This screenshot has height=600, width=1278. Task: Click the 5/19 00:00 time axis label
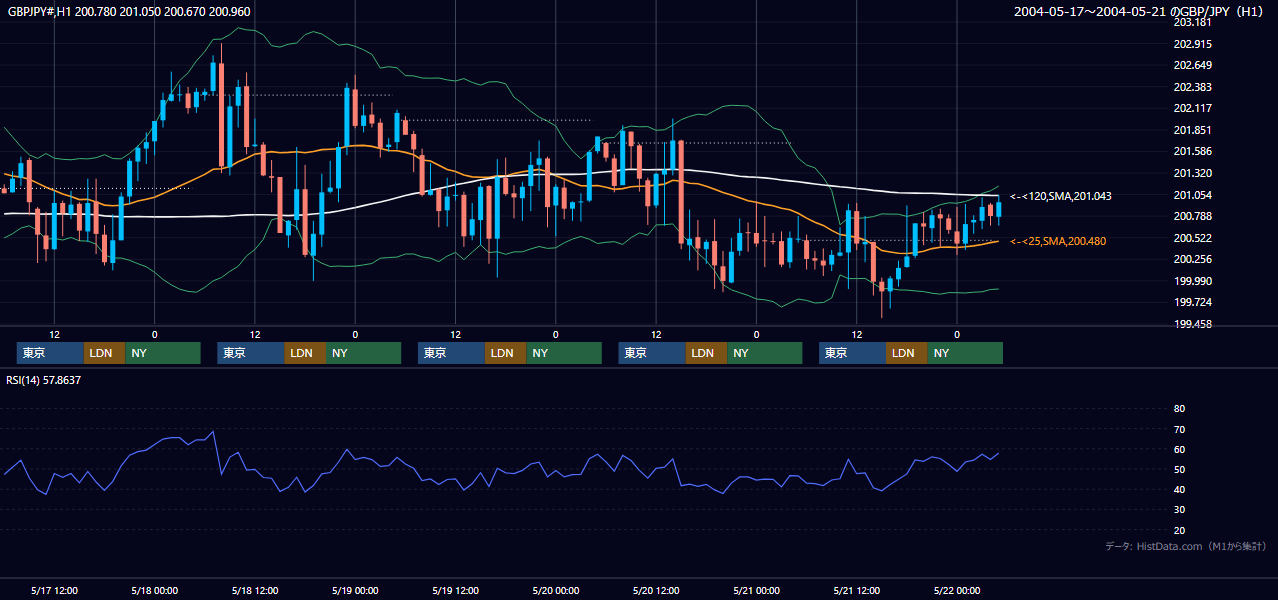tap(355, 591)
